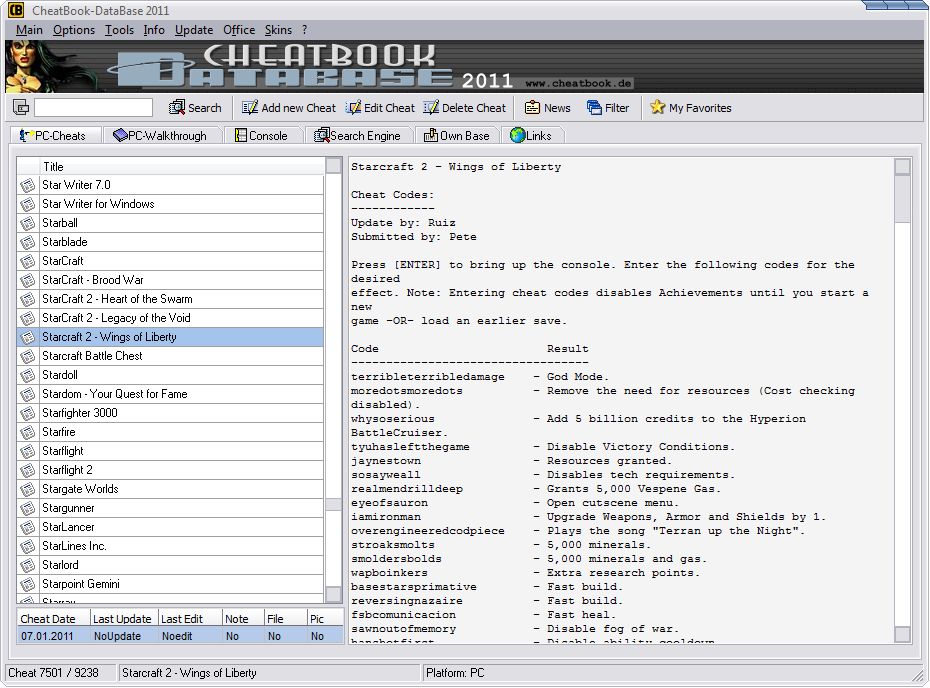The image size is (930, 688).
Task: Click row icon beside Starcraft 2 - Wings of Liberty
Action: tap(27, 337)
